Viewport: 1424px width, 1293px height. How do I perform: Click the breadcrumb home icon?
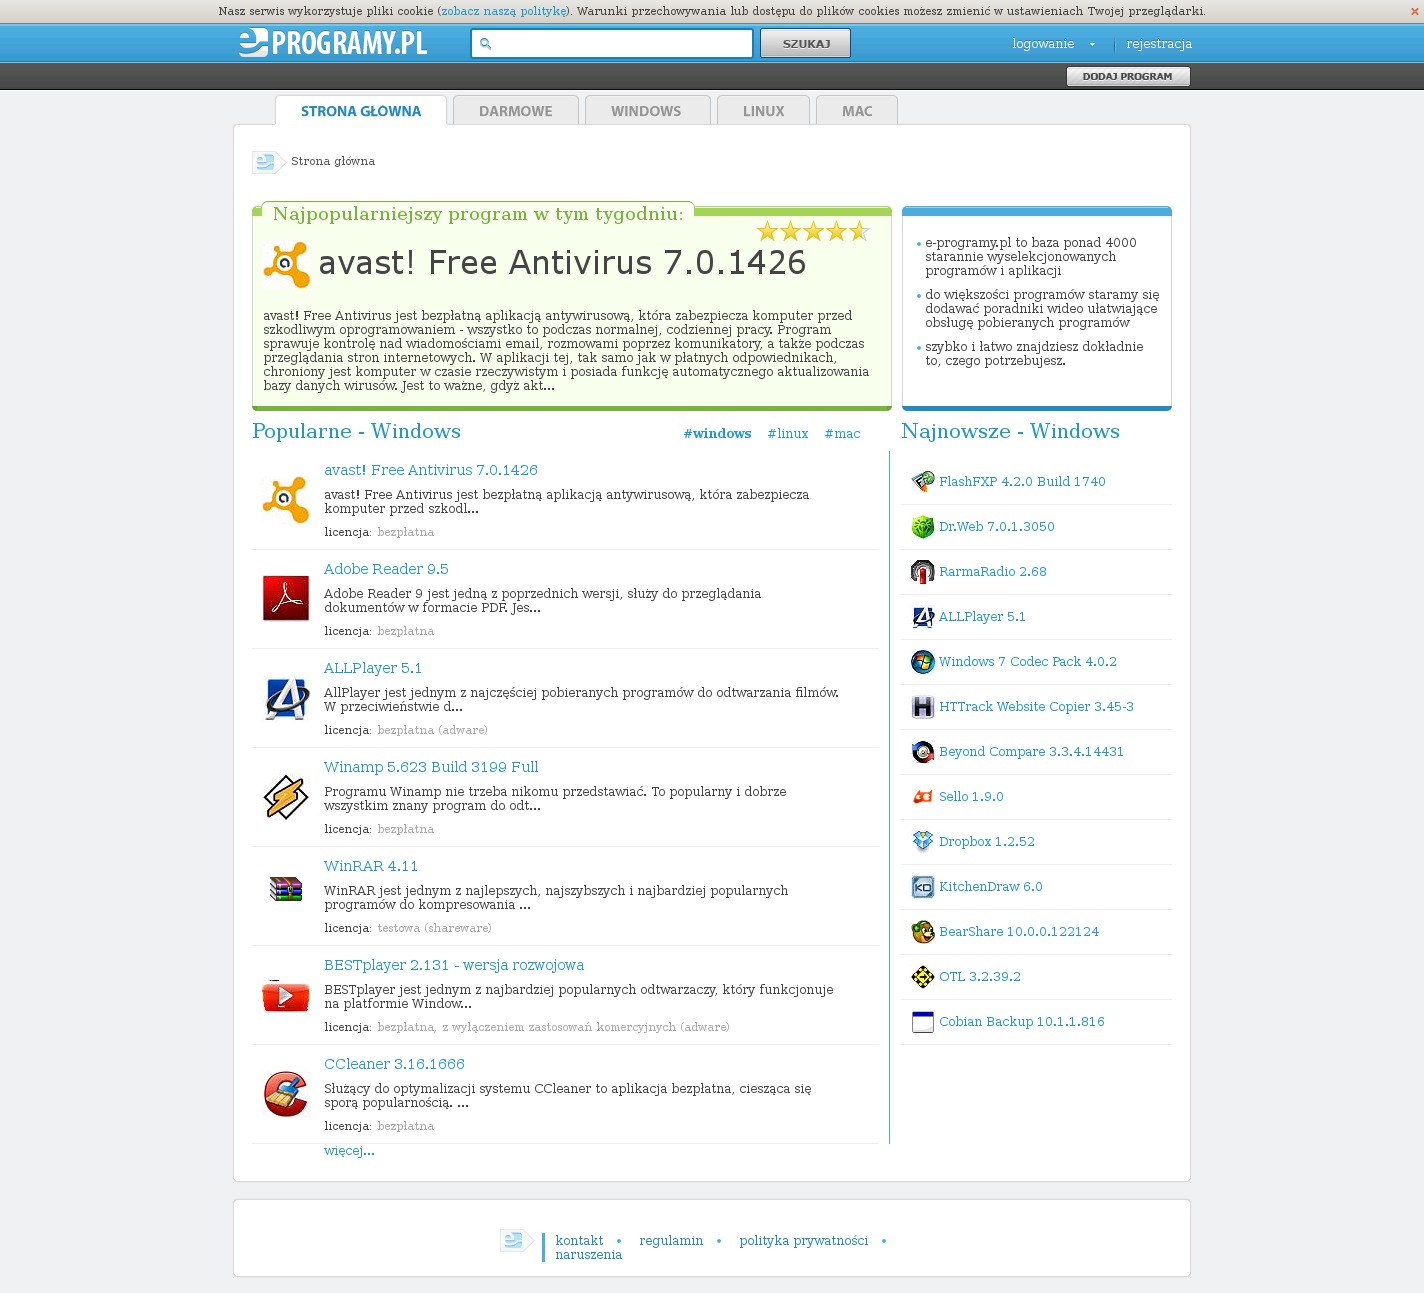point(266,162)
